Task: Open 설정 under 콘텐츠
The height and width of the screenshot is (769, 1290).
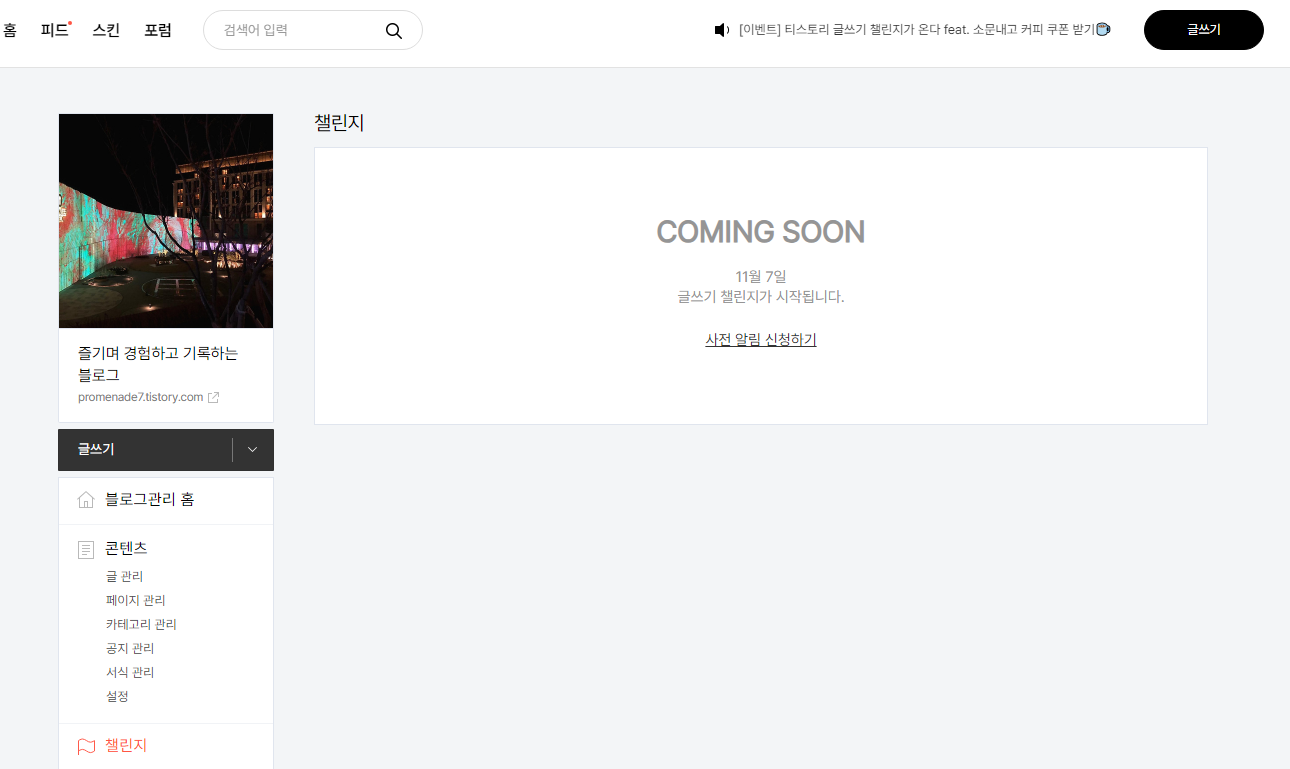Action: coord(117,697)
